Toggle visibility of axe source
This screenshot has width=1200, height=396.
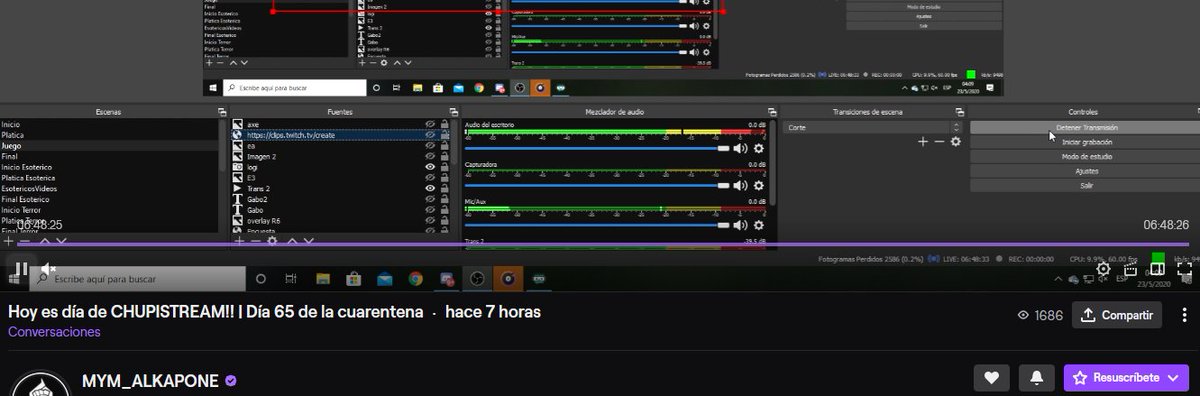(x=430, y=125)
